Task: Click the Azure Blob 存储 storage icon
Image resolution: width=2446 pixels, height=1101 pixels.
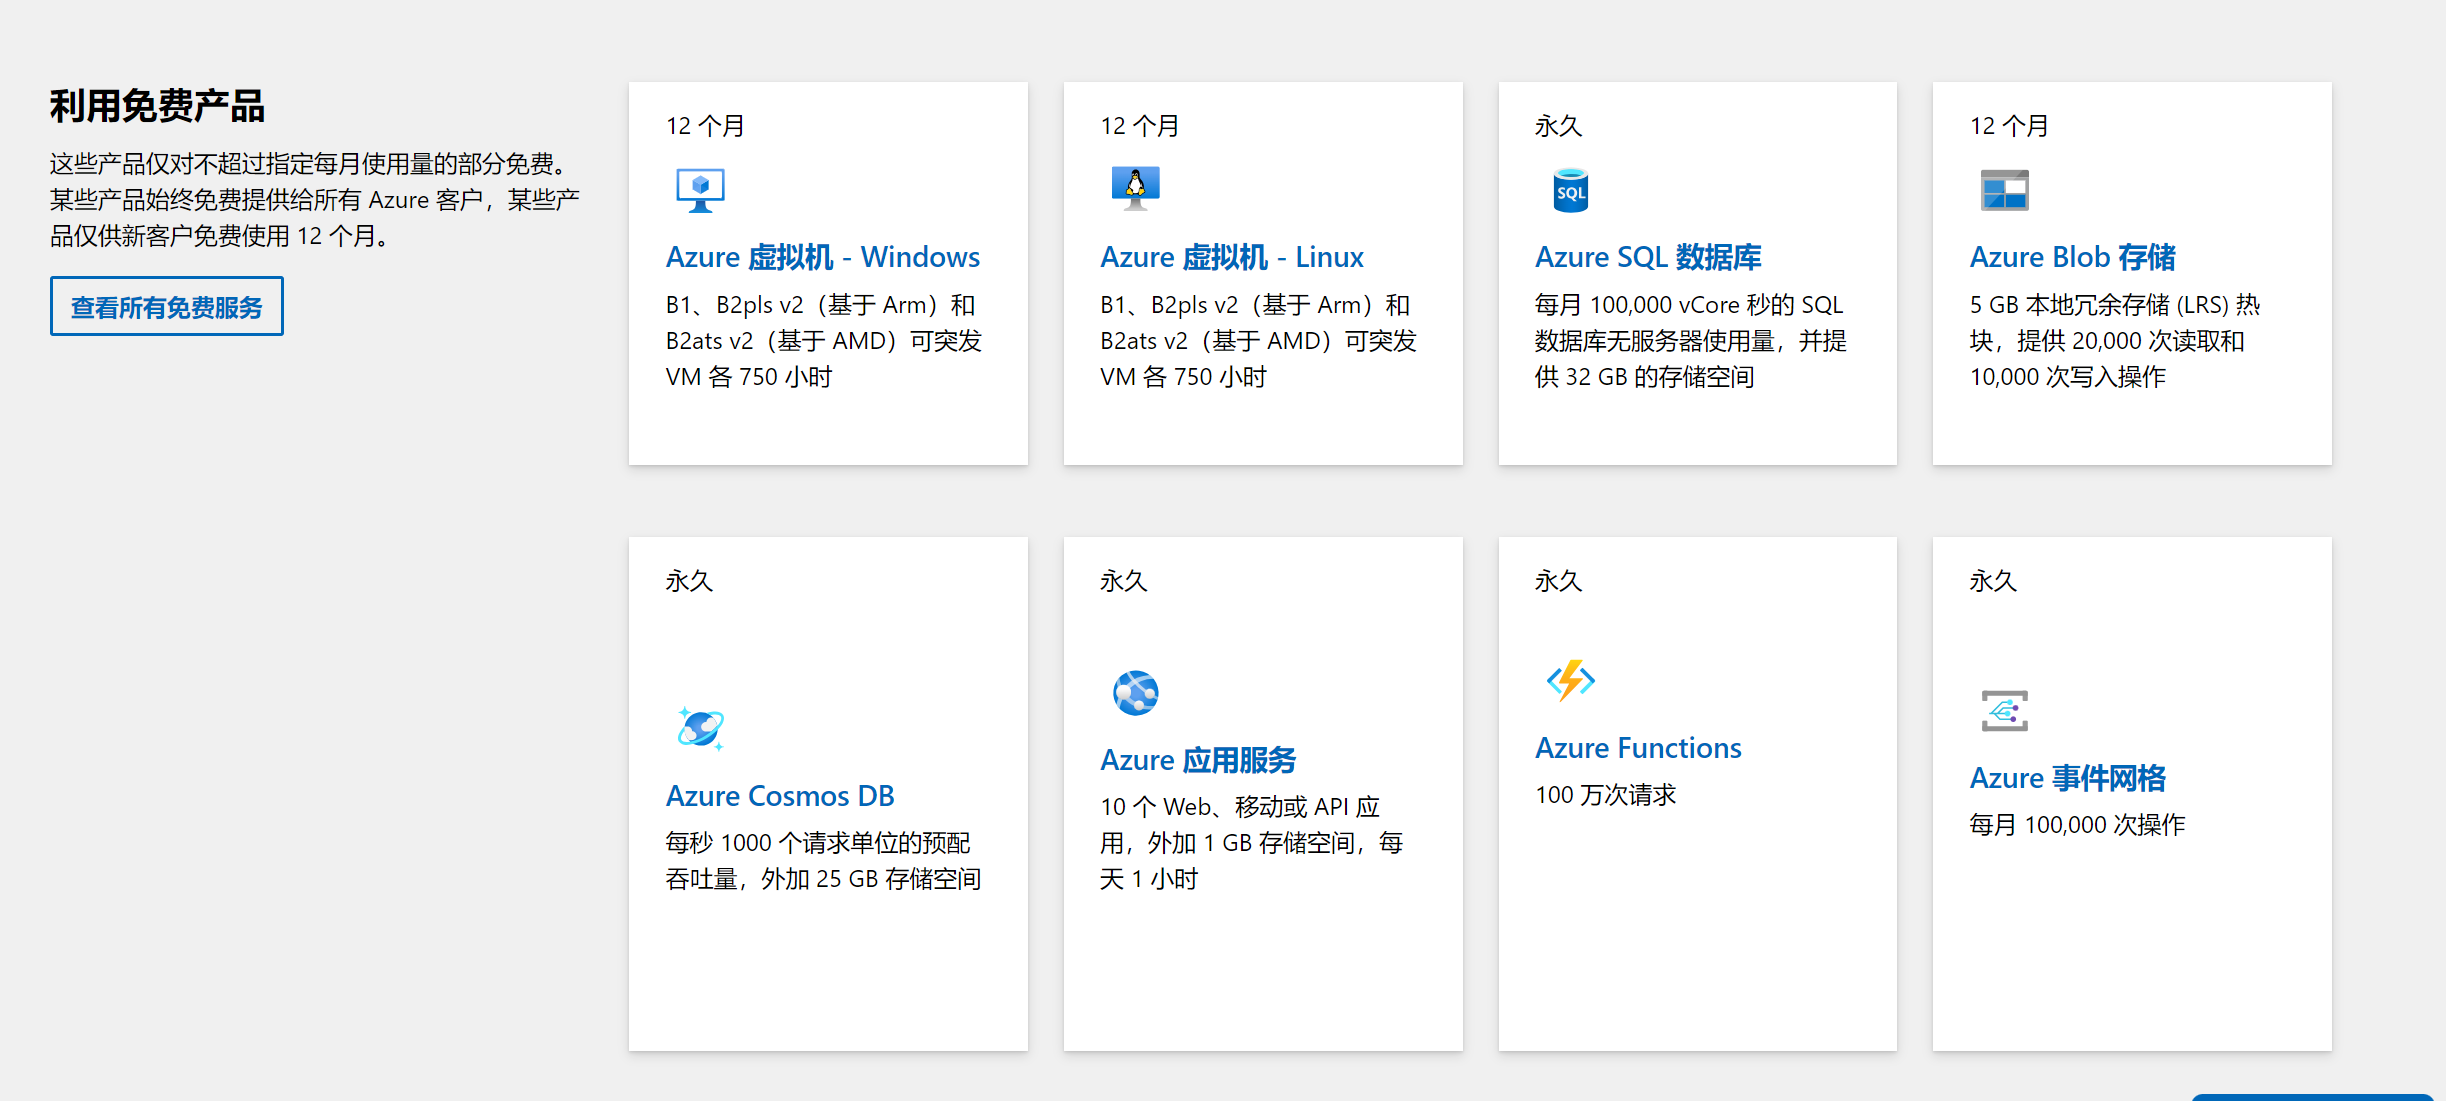Action: coord(2004,191)
